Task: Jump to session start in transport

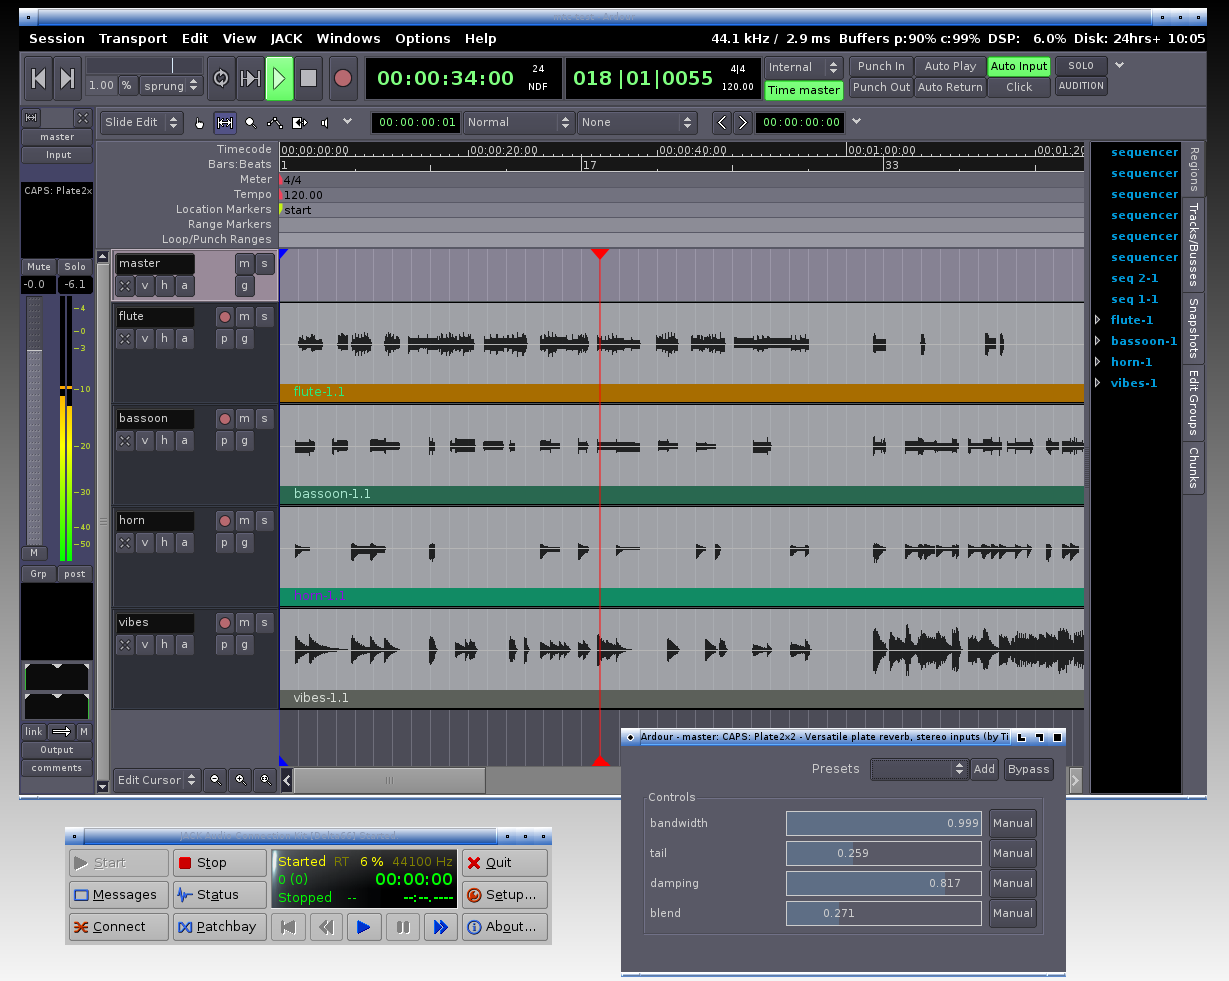Action: [38, 78]
